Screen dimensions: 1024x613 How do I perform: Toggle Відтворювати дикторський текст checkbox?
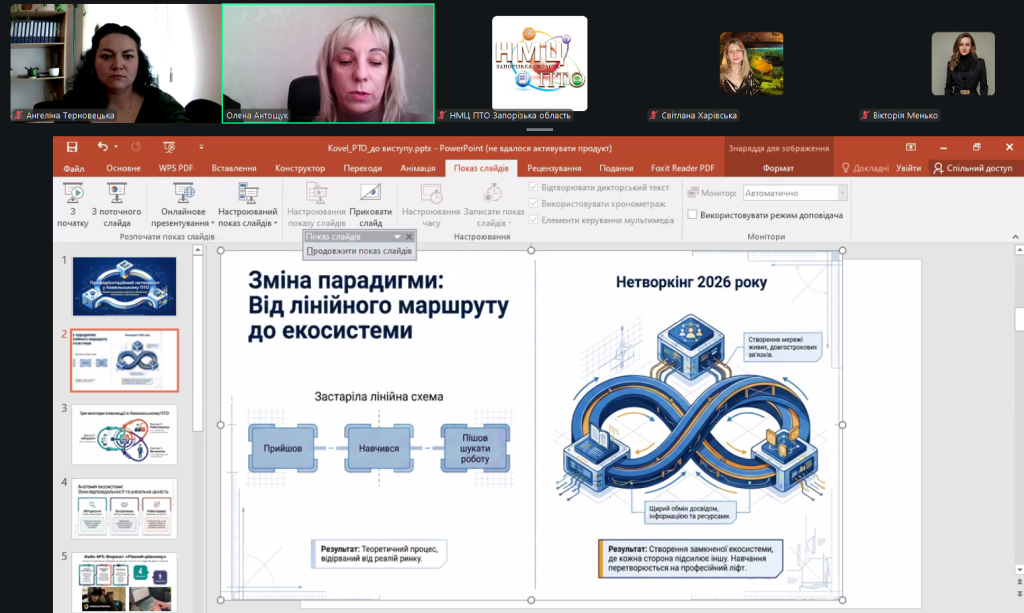pos(533,187)
